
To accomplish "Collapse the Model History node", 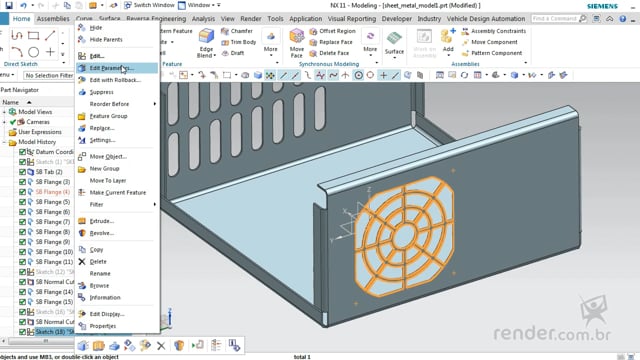I will point(4,142).
